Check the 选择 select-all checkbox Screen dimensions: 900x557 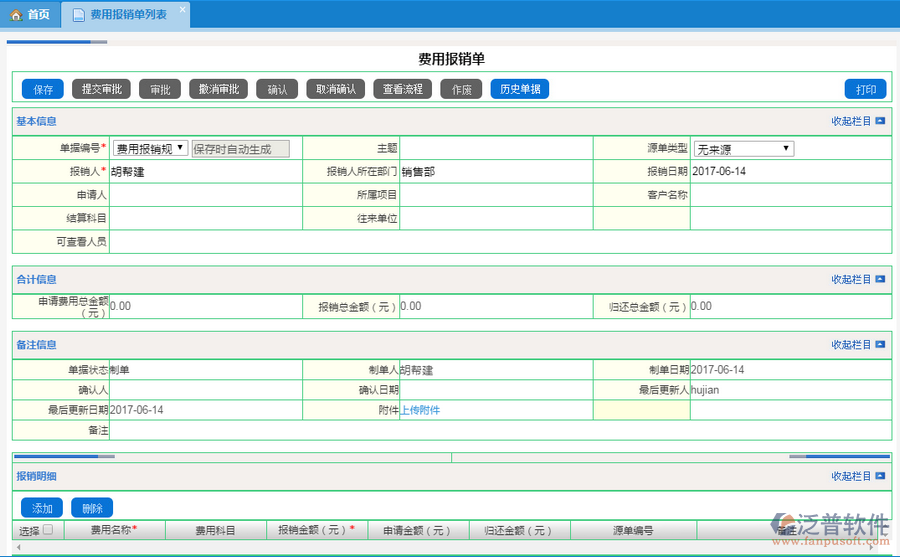point(47,530)
